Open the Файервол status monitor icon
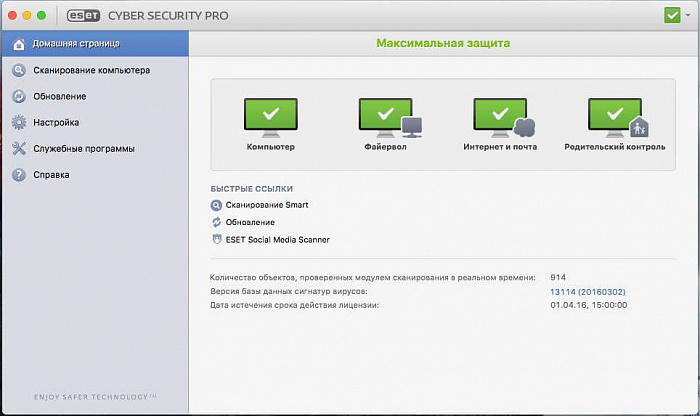Viewport: 700px width, 416px height. pos(385,118)
